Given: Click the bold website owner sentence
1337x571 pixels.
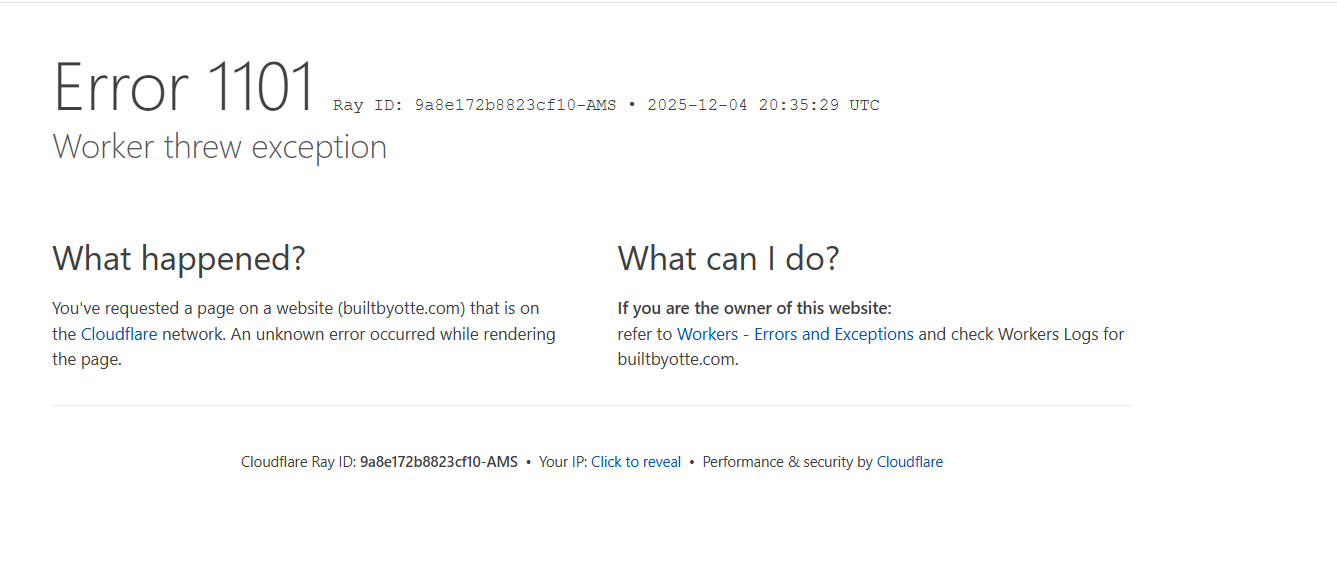Looking at the screenshot, I should [x=754, y=308].
